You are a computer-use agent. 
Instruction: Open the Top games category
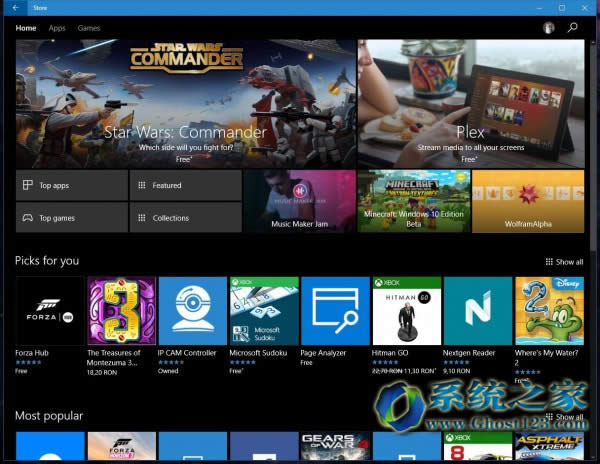(71, 218)
